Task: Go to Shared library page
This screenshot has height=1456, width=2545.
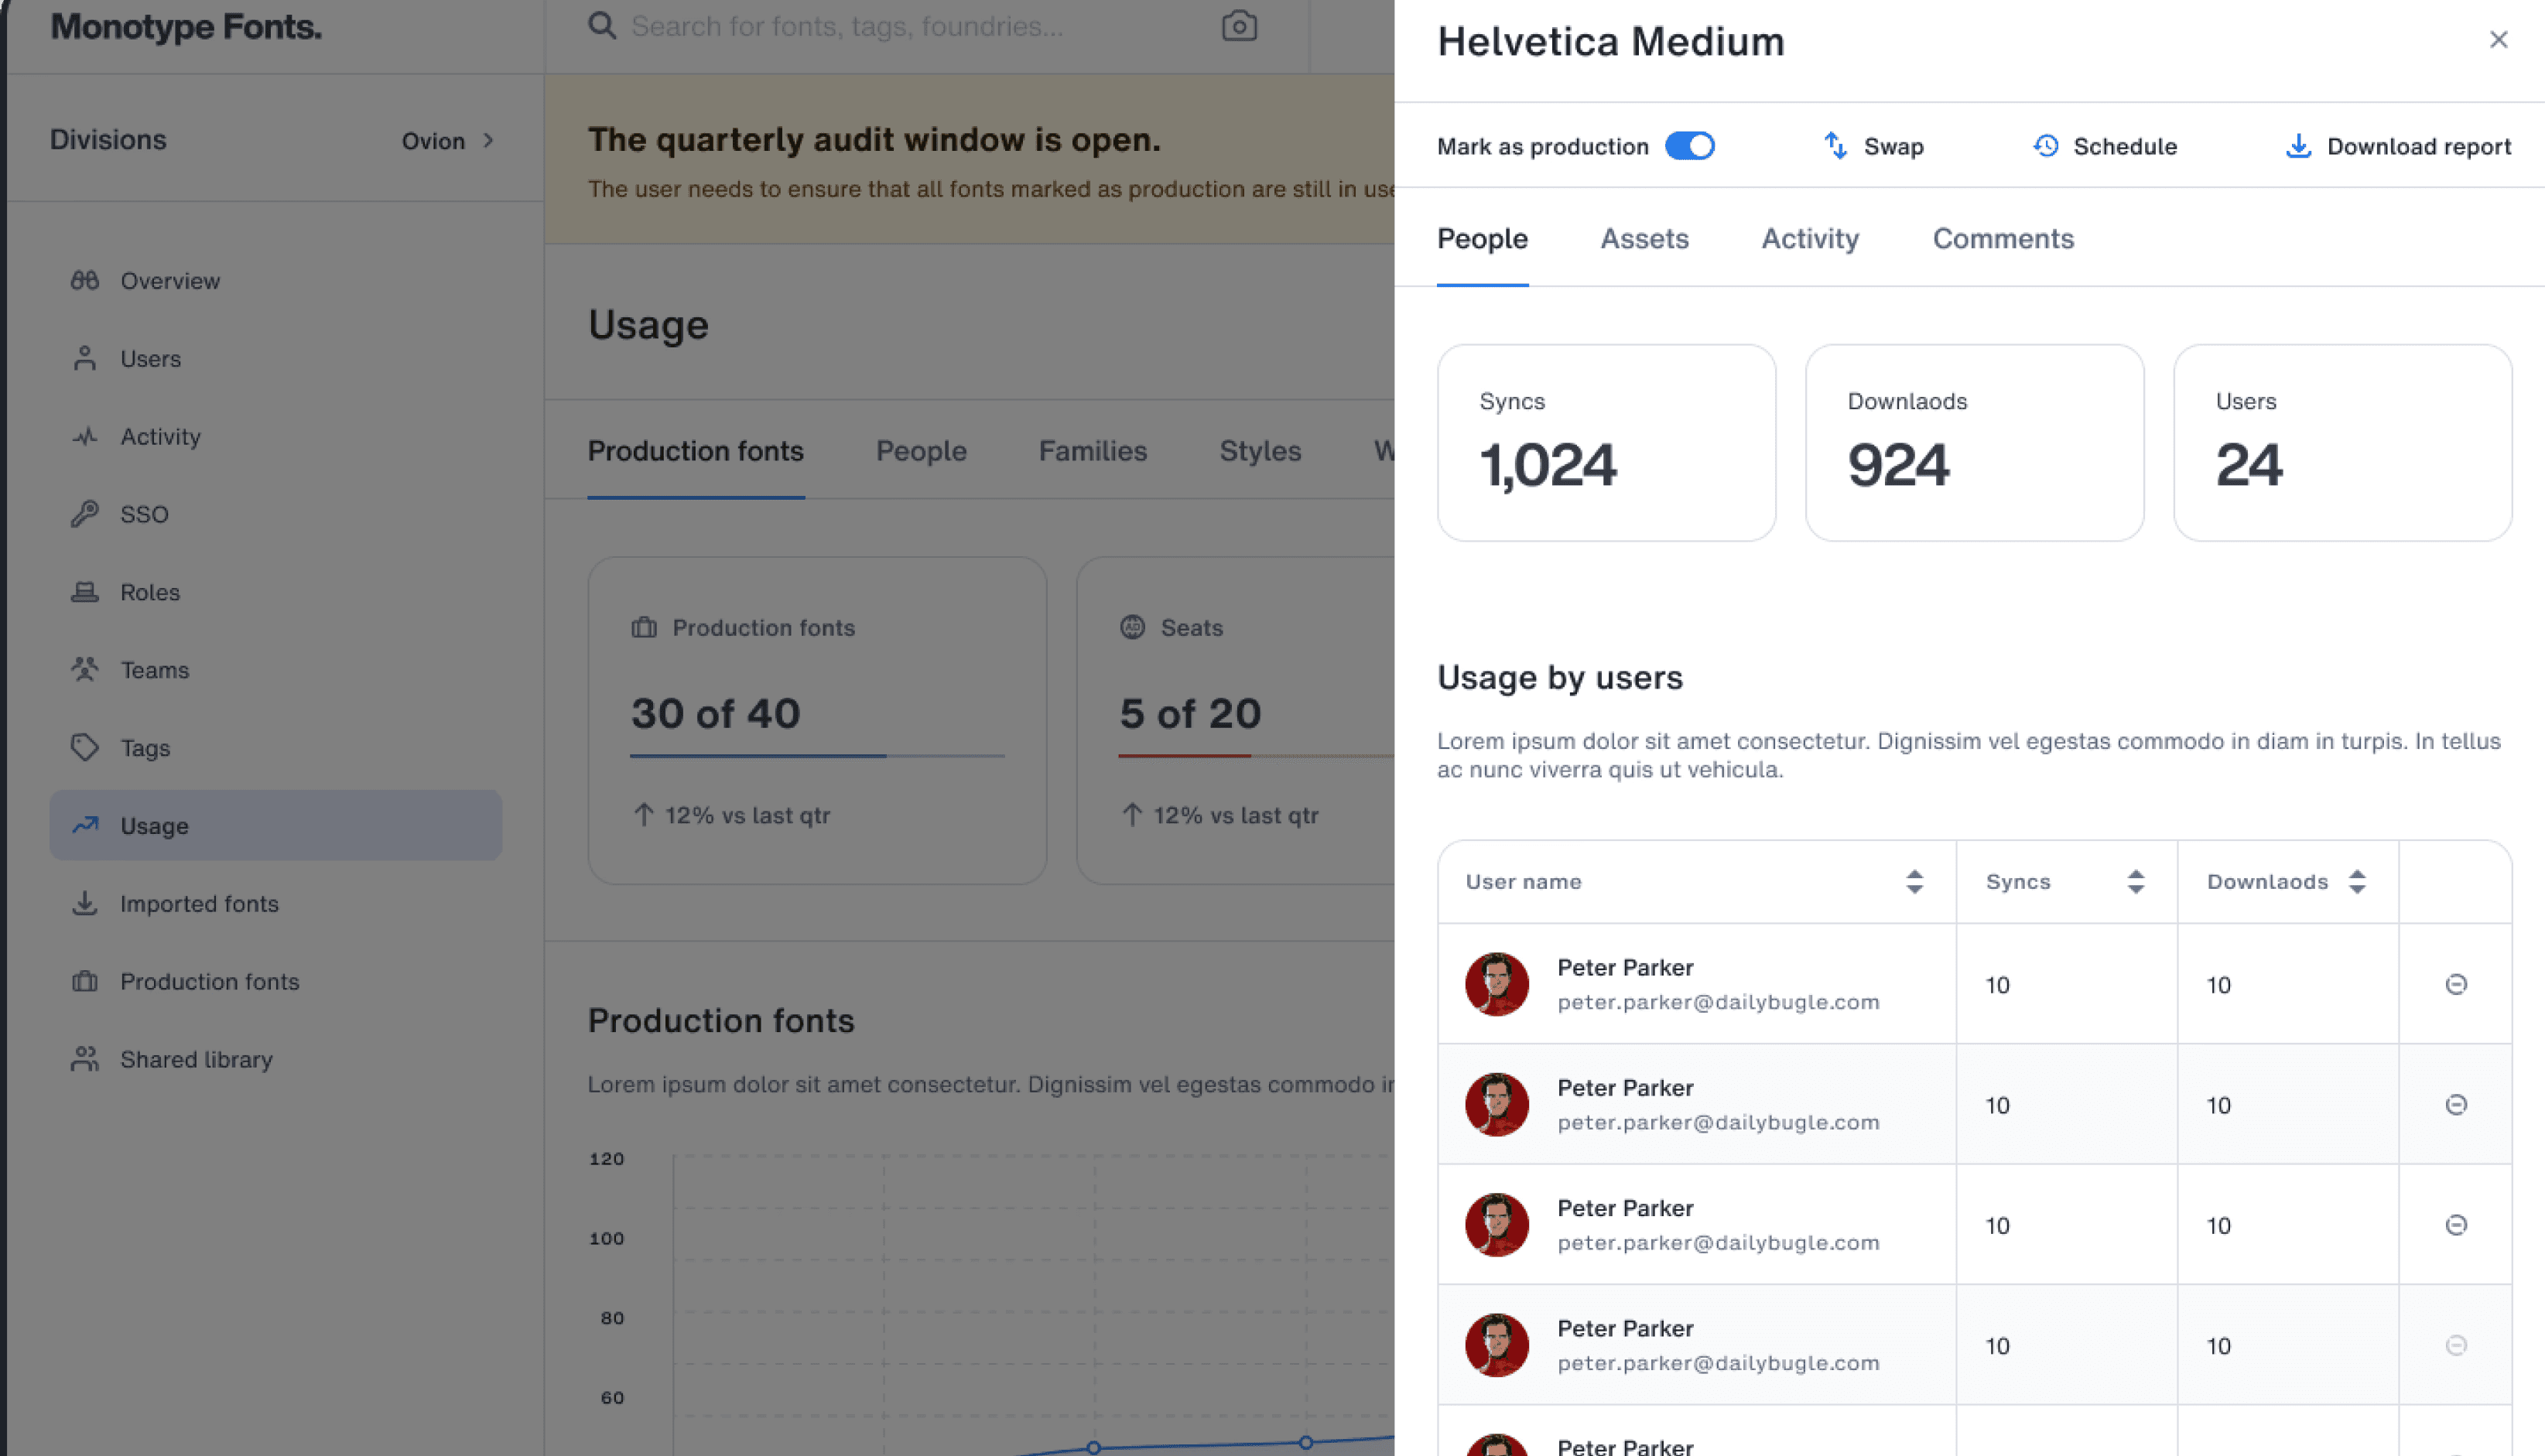Action: 276,1060
